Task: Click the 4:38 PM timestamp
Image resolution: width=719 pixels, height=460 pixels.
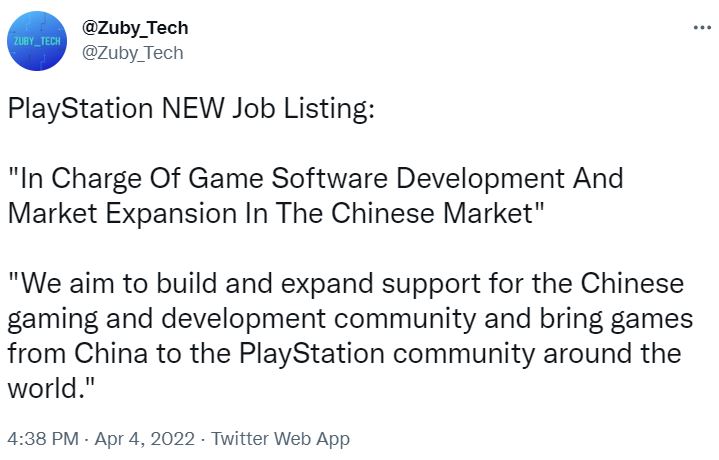Action: click(43, 438)
